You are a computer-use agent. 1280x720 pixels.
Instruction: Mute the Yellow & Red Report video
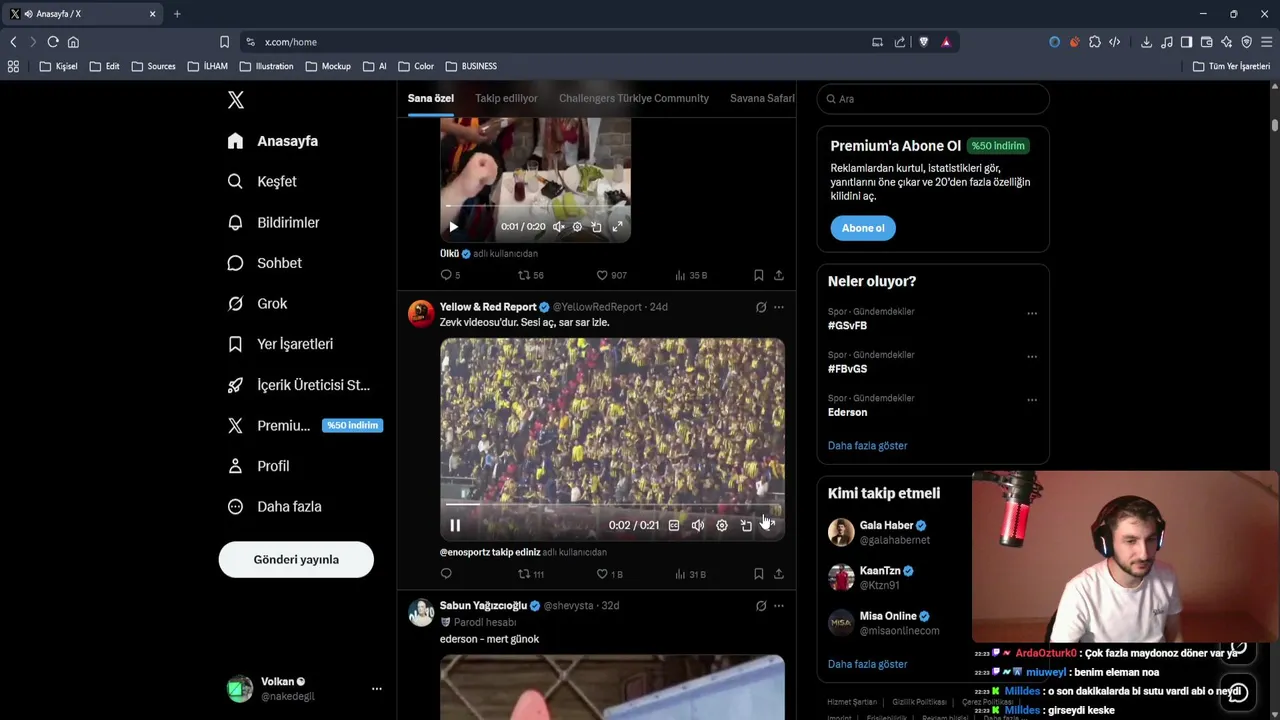[x=698, y=525]
